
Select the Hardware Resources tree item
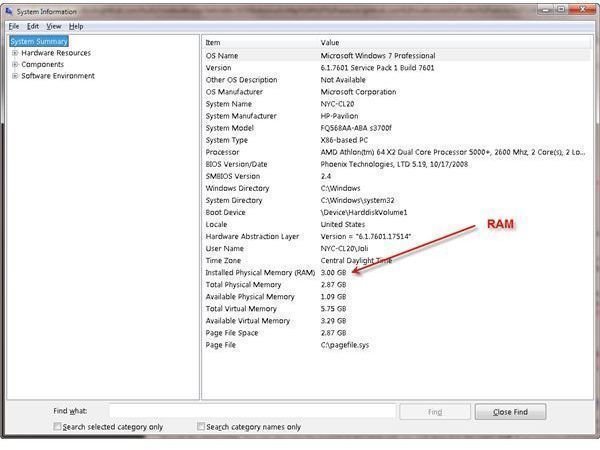pos(56,53)
